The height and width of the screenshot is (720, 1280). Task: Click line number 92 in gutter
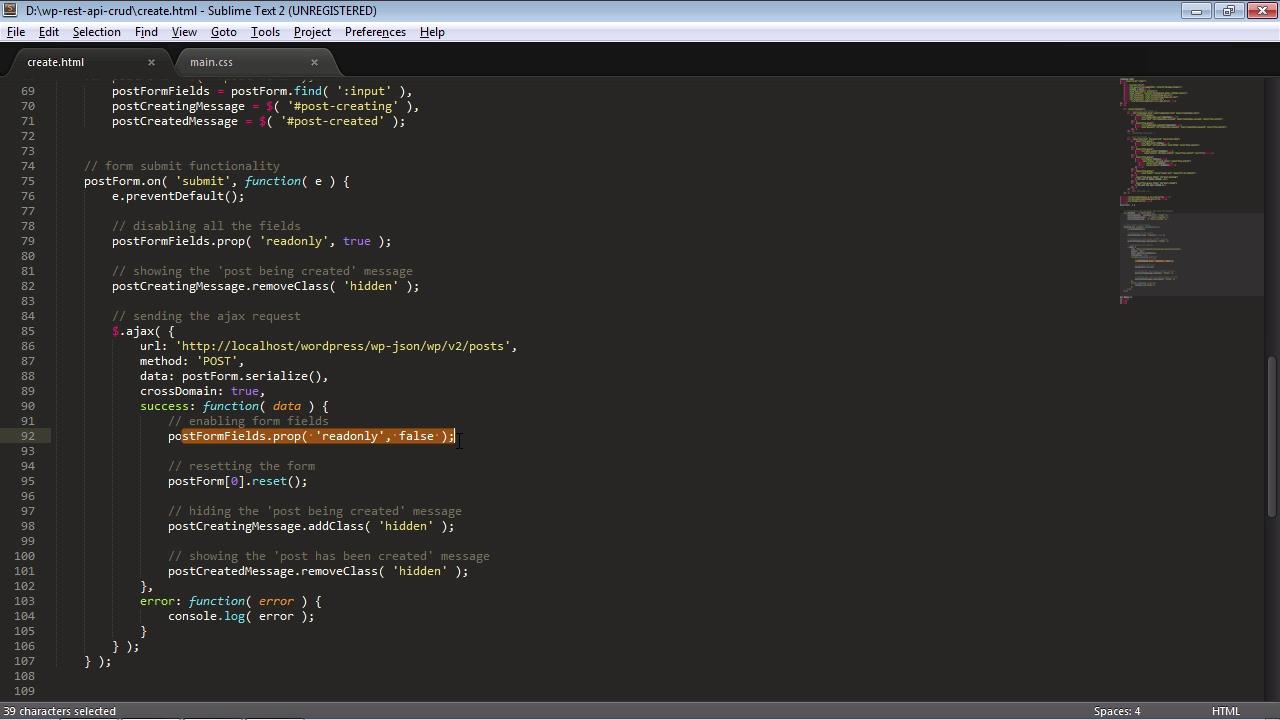[x=27, y=436]
